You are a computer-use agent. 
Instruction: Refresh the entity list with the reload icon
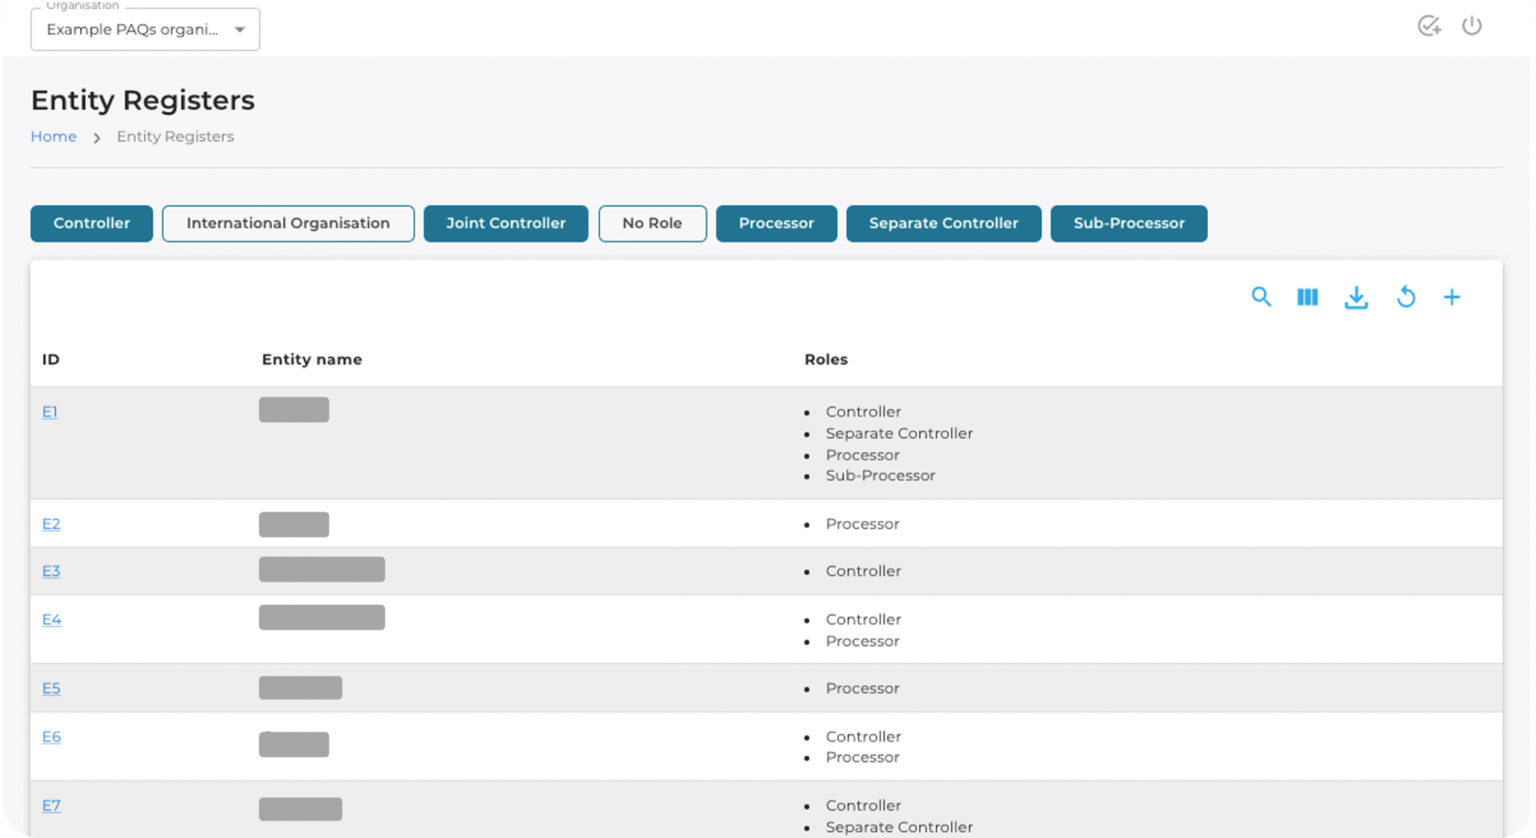click(1406, 297)
